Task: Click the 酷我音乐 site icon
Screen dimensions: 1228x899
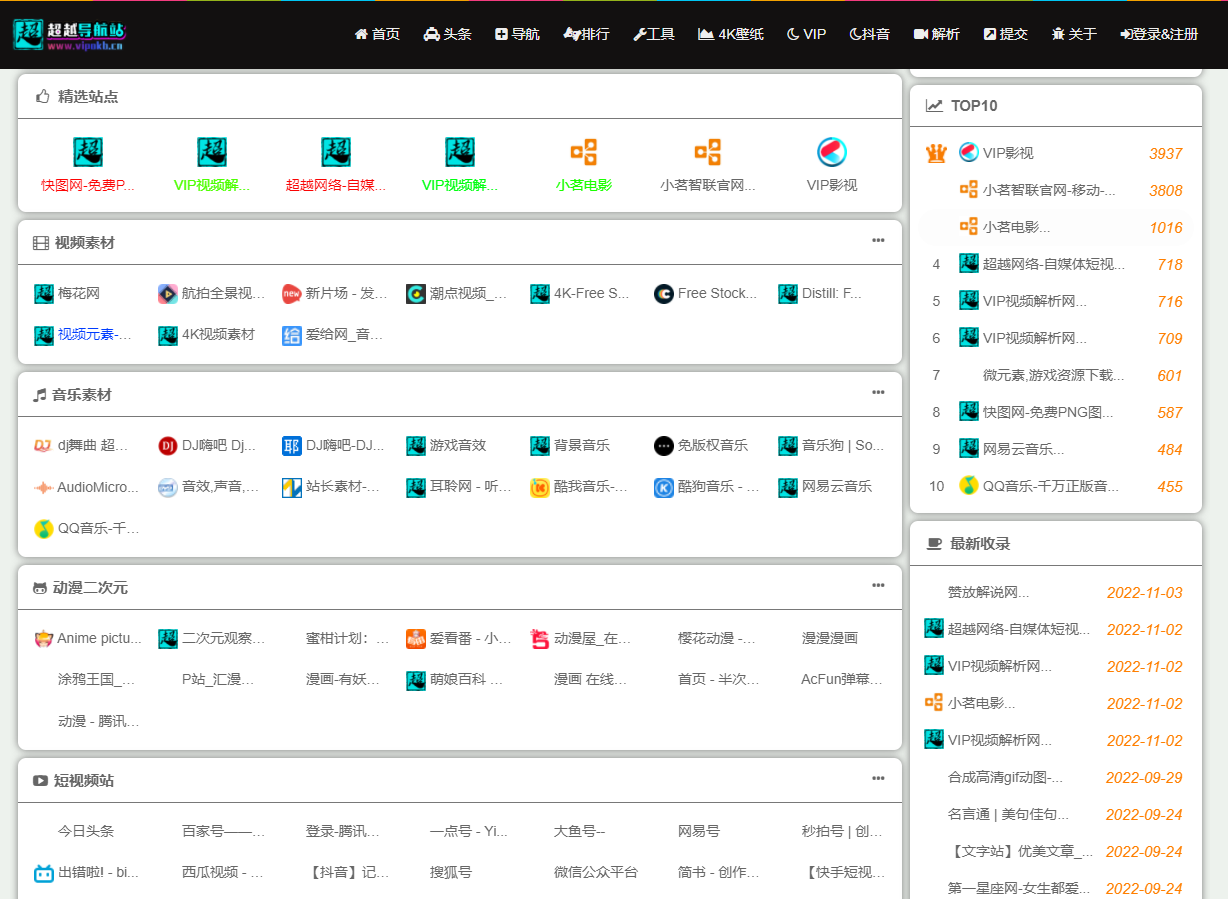Action: click(540, 487)
